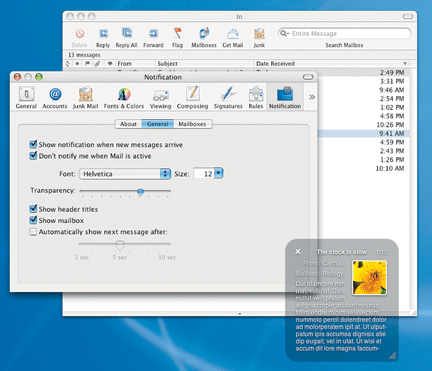Click the Delete icon in Mail toolbar

coord(79,34)
